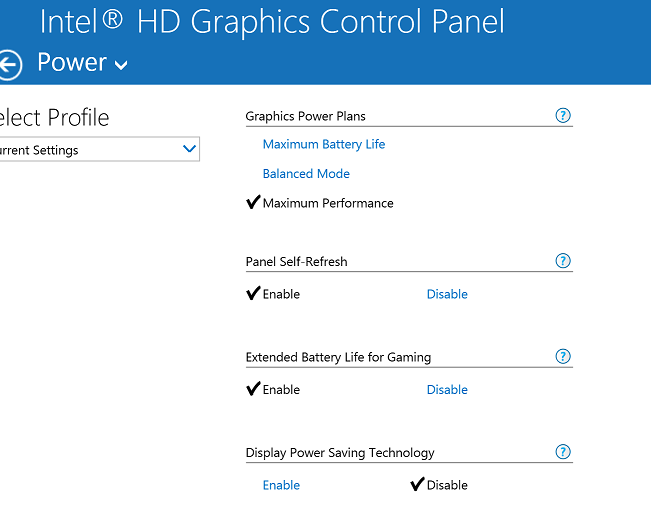651x531 pixels.
Task: Select Balanced Mode power plan
Action: (306, 174)
